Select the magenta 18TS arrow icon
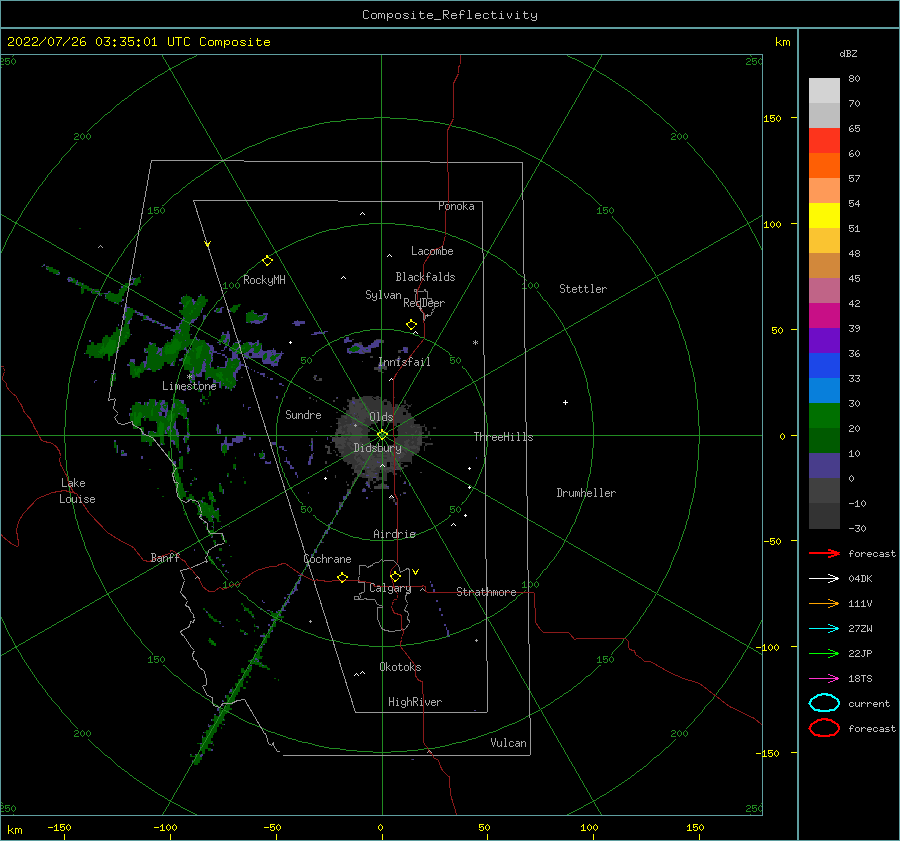Image resolution: width=900 pixels, height=841 pixels. pyautogui.click(x=824, y=679)
